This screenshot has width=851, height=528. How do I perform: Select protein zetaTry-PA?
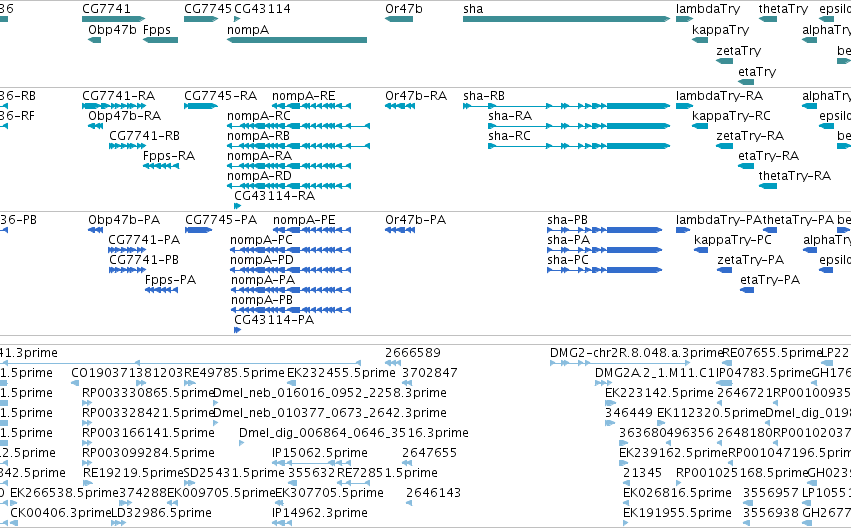[751, 260]
